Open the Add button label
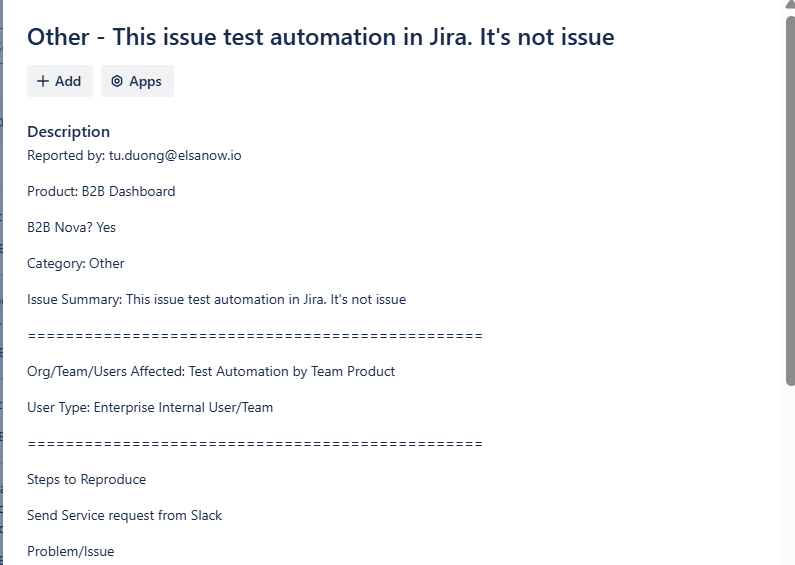 click(68, 81)
